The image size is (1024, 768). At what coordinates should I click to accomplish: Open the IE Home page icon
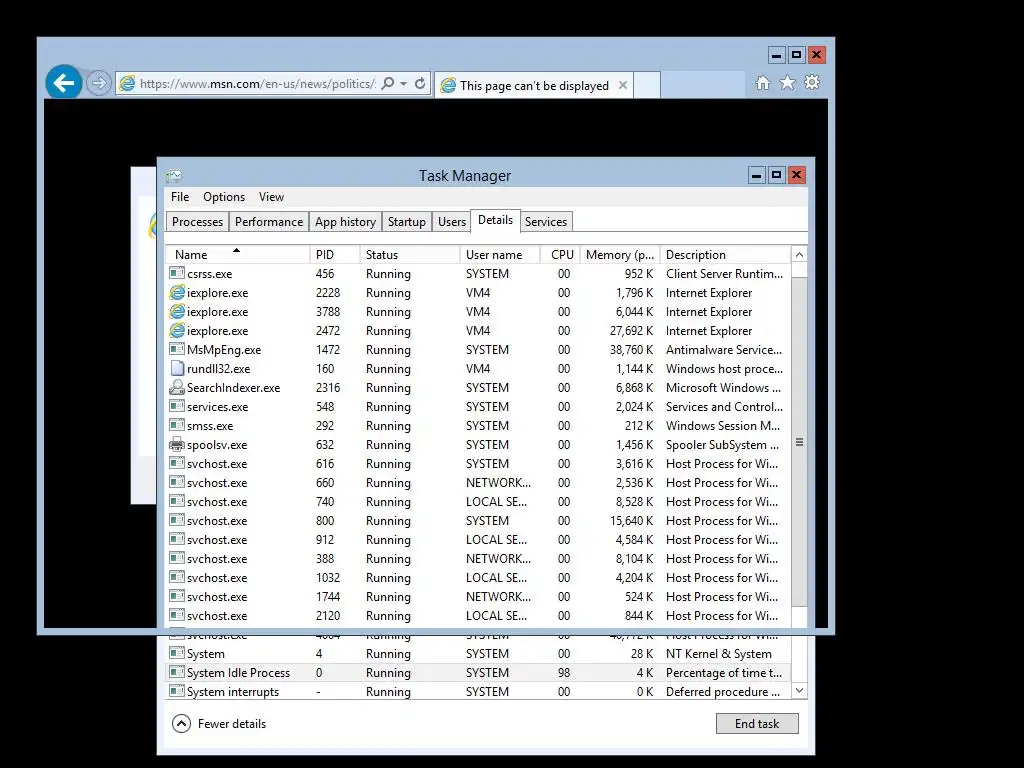[763, 83]
